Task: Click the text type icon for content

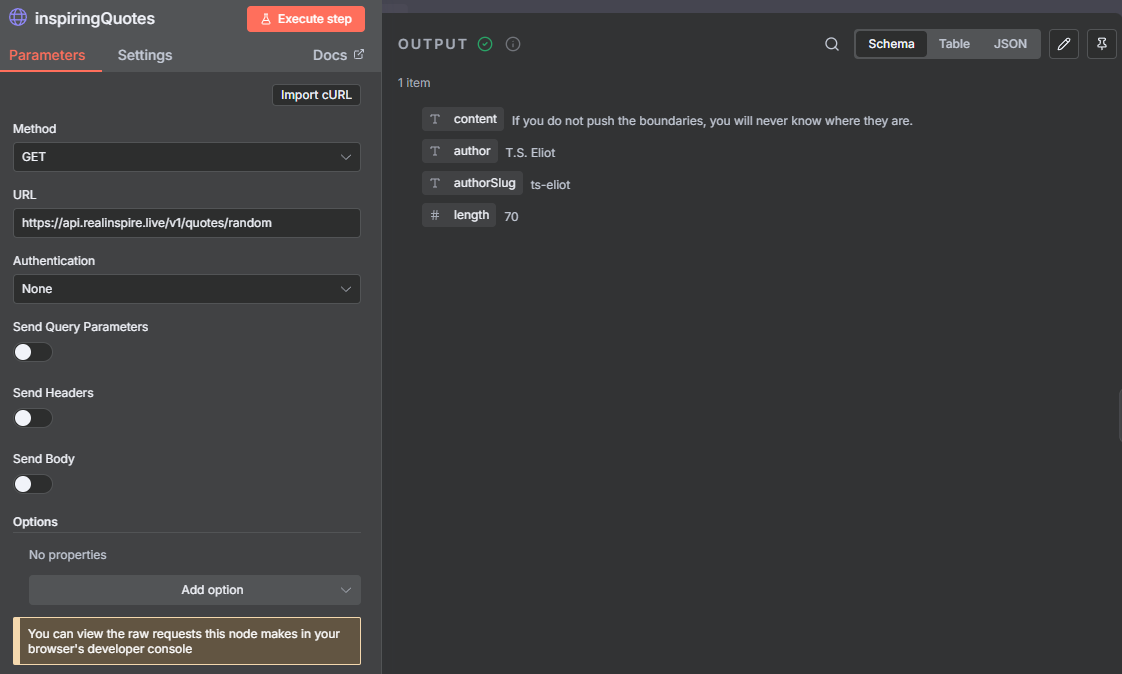Action: 435,119
